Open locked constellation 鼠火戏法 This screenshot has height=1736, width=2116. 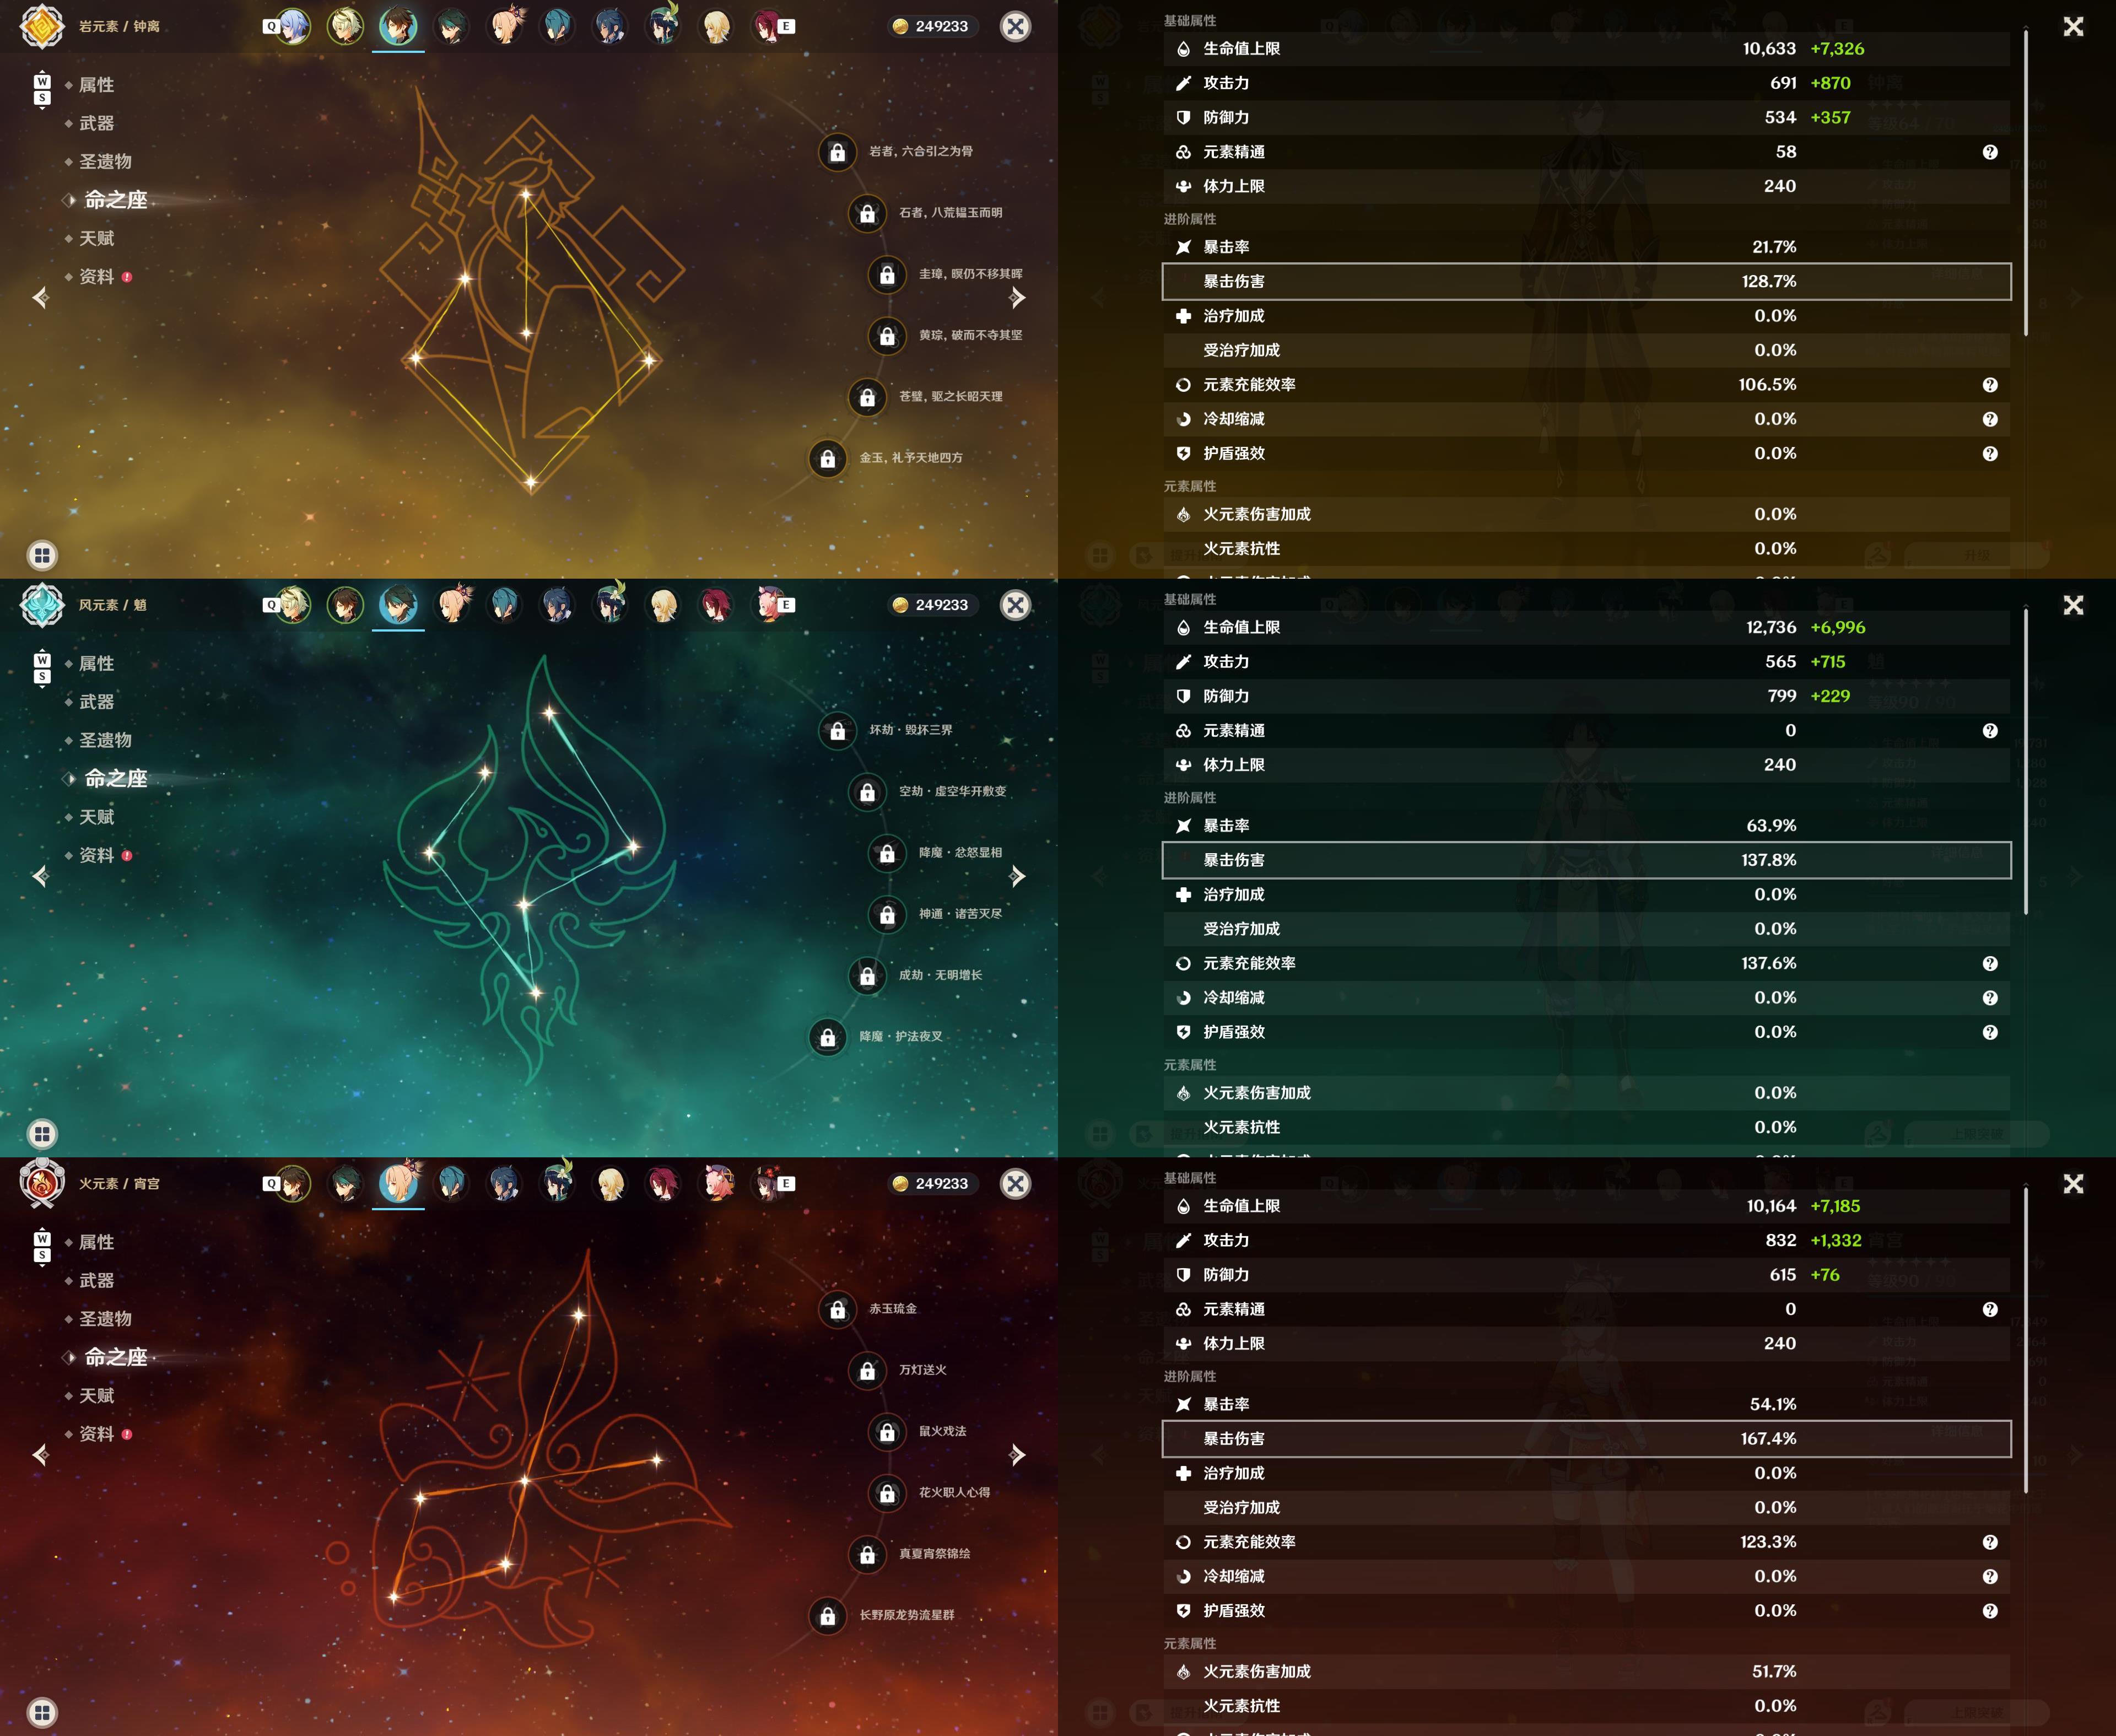(887, 1432)
